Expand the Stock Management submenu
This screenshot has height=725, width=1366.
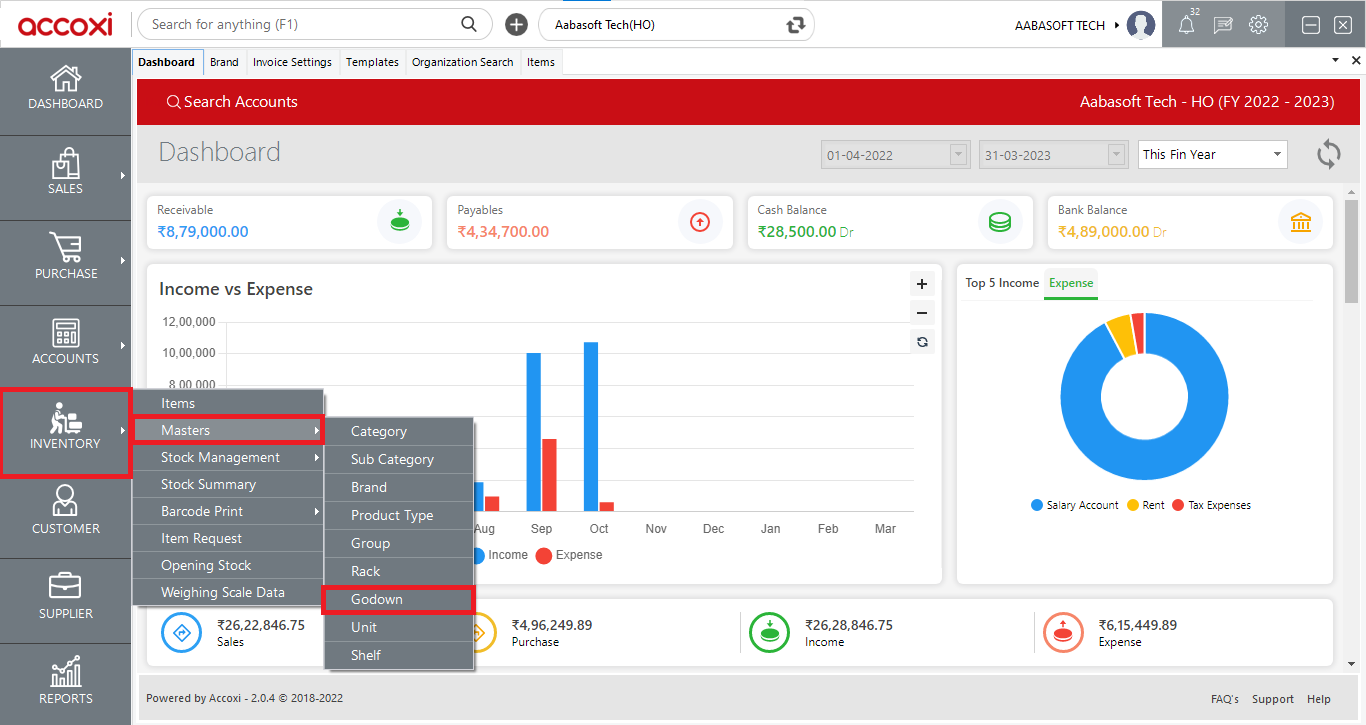click(x=228, y=457)
